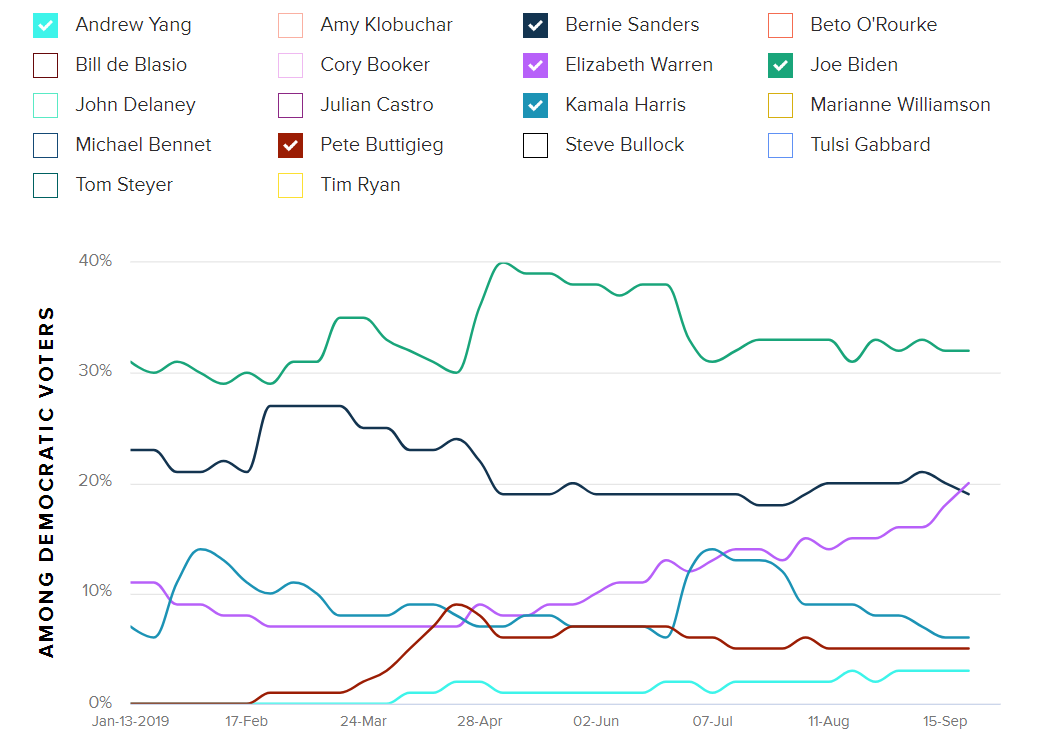1038x745 pixels.
Task: Uncheck the Joe Biden checkbox
Action: (x=780, y=65)
